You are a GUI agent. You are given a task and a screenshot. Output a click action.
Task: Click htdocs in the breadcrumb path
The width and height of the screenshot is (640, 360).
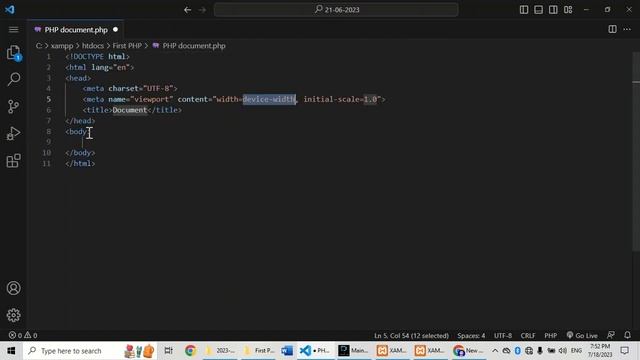point(93,46)
